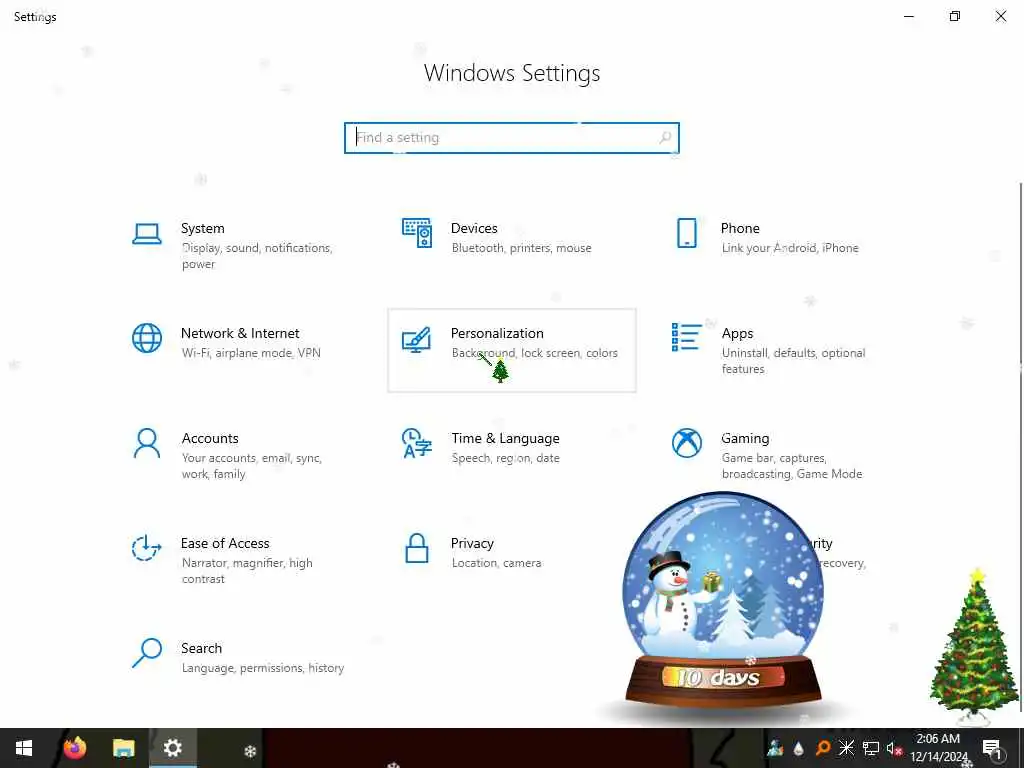Click the Accounts category title
The width and height of the screenshot is (1024, 768).
(x=210, y=438)
